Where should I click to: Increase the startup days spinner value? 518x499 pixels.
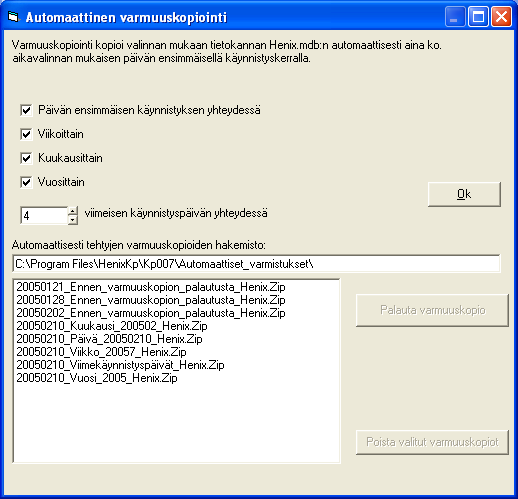(73, 211)
